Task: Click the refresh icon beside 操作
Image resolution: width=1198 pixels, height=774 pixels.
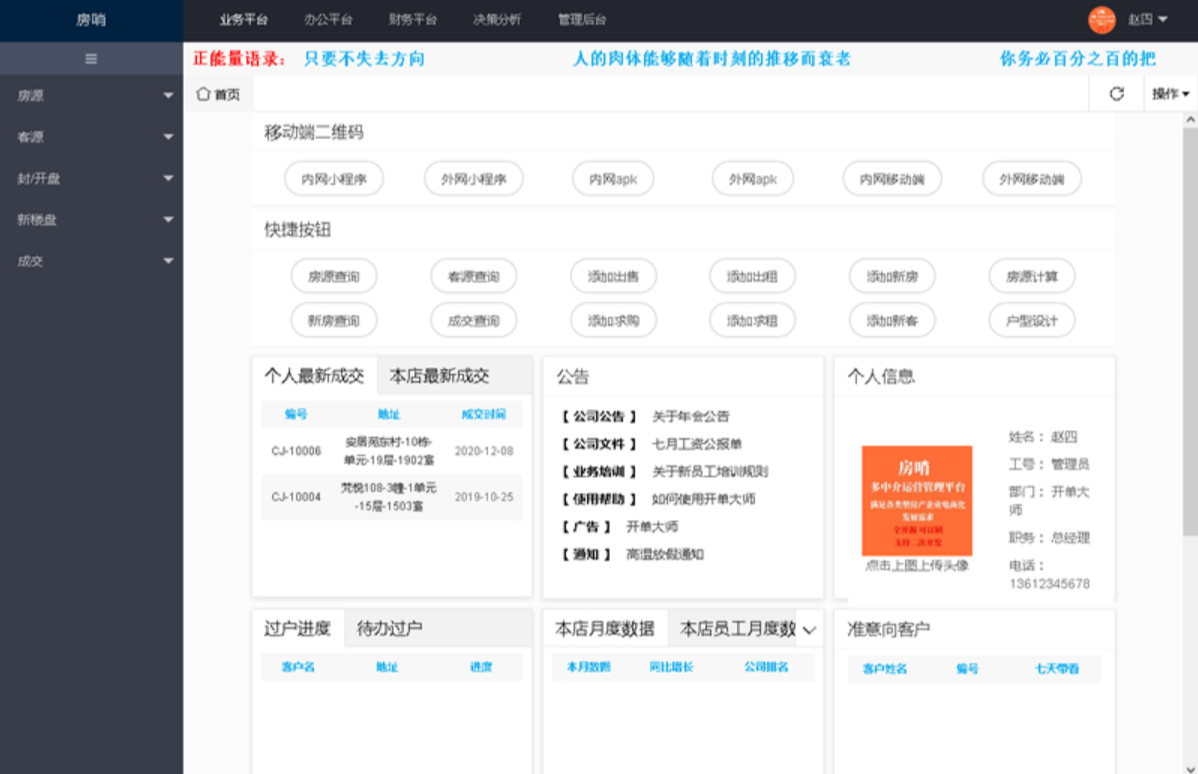Action: [1117, 94]
